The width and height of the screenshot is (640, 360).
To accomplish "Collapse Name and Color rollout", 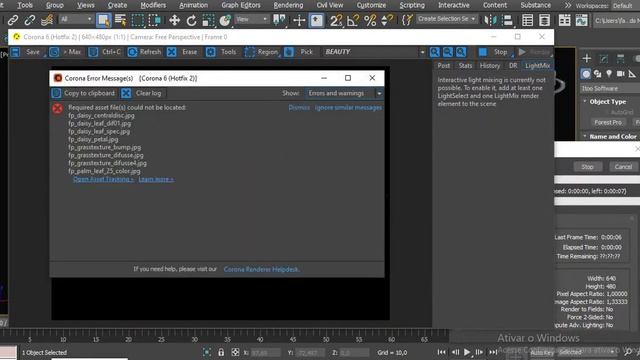I will (610, 136).
